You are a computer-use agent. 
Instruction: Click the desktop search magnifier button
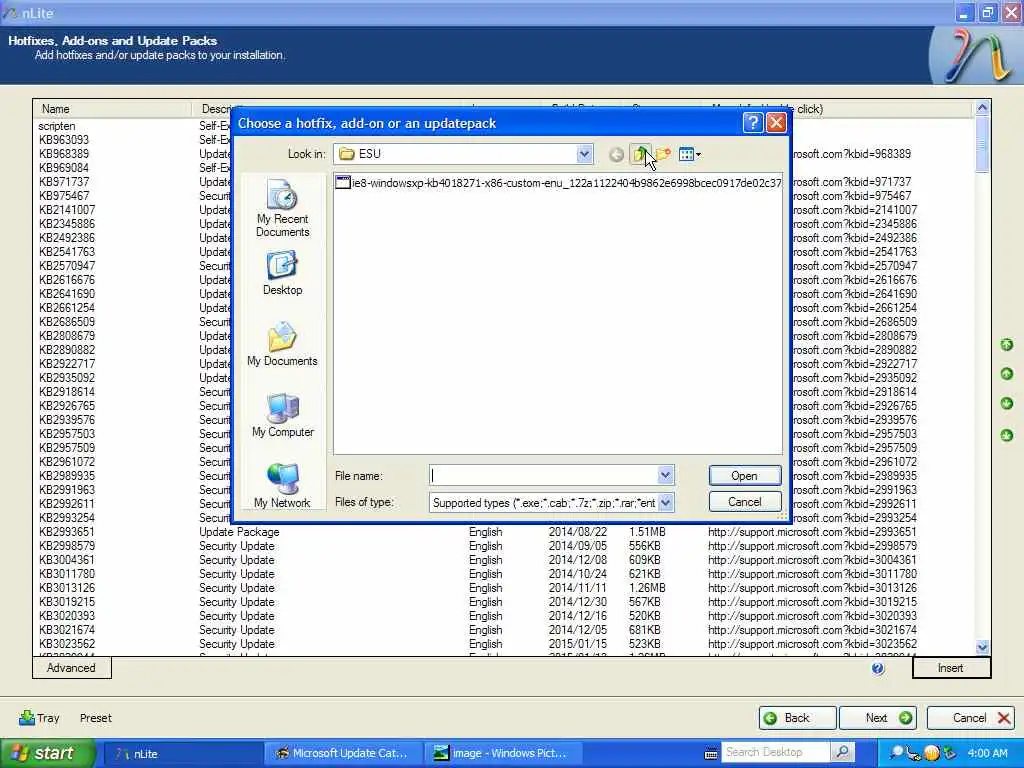tap(843, 753)
